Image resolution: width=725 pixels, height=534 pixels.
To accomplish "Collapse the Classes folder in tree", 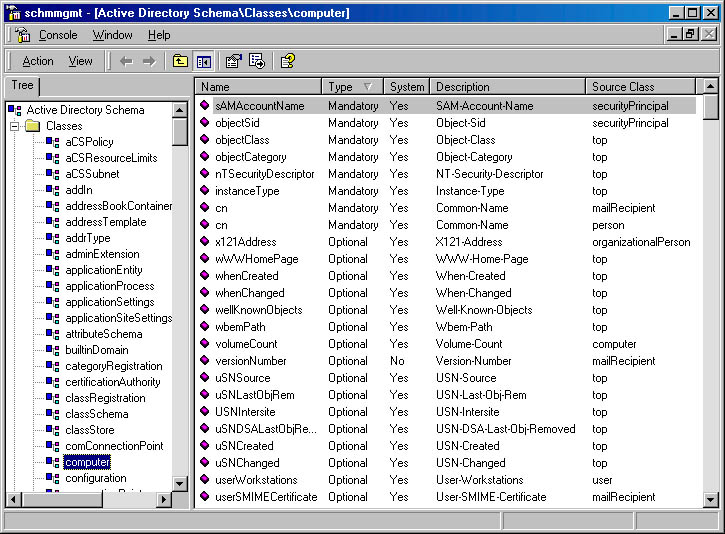I will [x=15, y=126].
